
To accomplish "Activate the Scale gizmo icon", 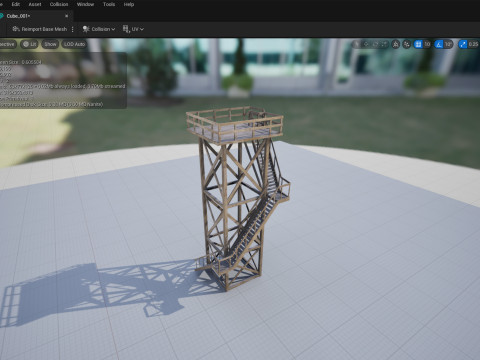I will click(x=384, y=44).
